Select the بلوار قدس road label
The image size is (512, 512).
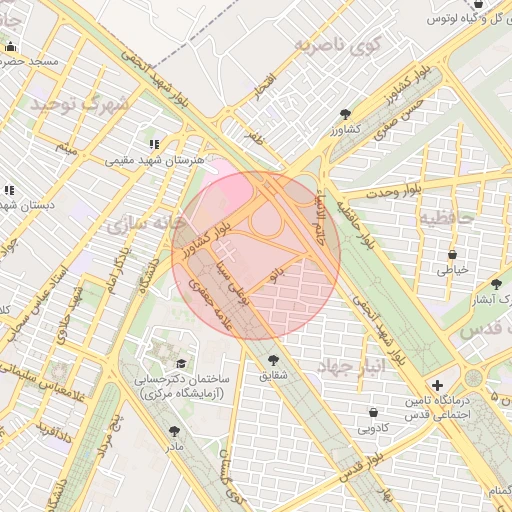pos(361,468)
